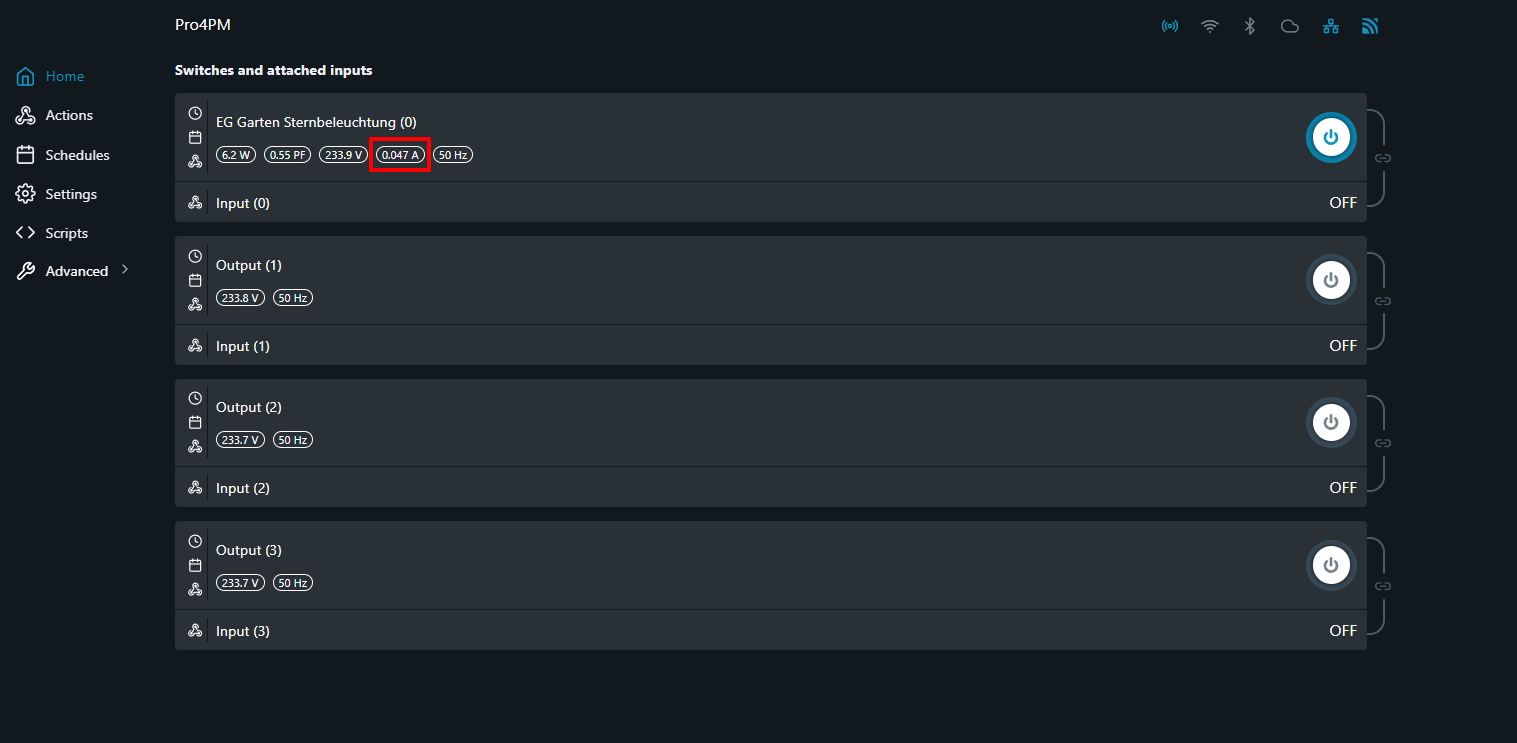Switch on Output (3) power button

pos(1330,565)
